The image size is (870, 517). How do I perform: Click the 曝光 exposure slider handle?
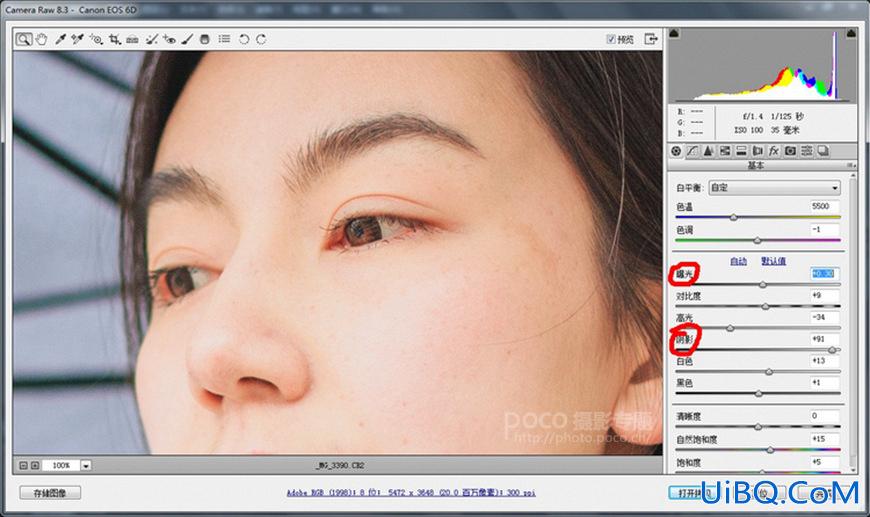[762, 285]
